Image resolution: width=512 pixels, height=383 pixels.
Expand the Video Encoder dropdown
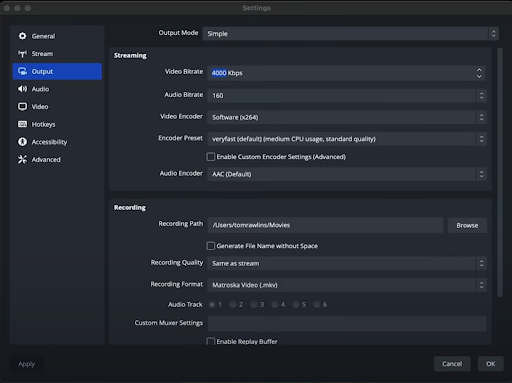[x=347, y=117]
